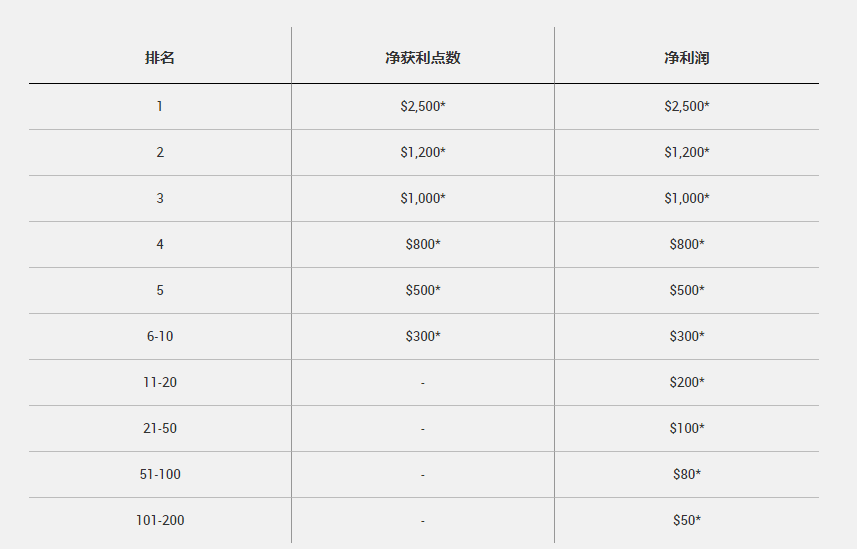Select the 21-50 rank cell
Image resolution: width=857 pixels, height=549 pixels.
click(160, 428)
